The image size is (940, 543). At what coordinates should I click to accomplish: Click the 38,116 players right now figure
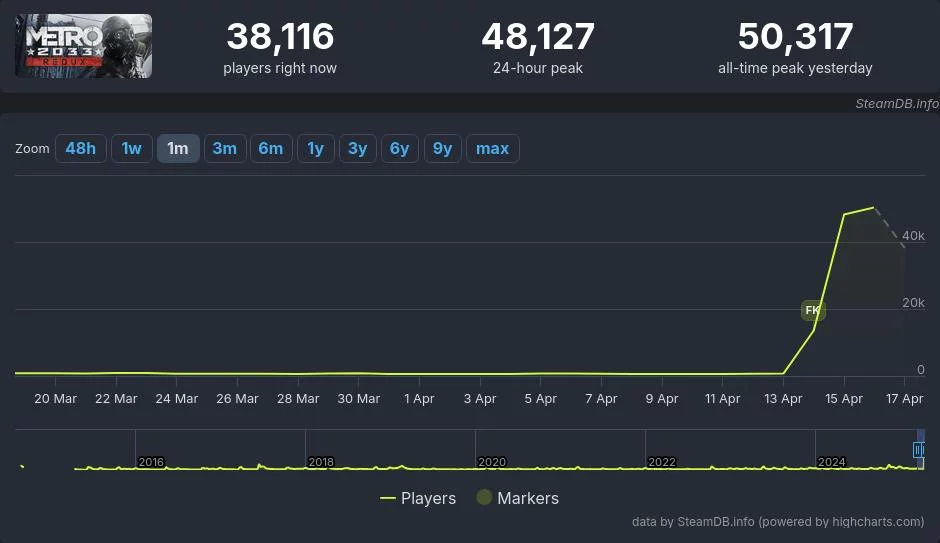tap(280, 37)
